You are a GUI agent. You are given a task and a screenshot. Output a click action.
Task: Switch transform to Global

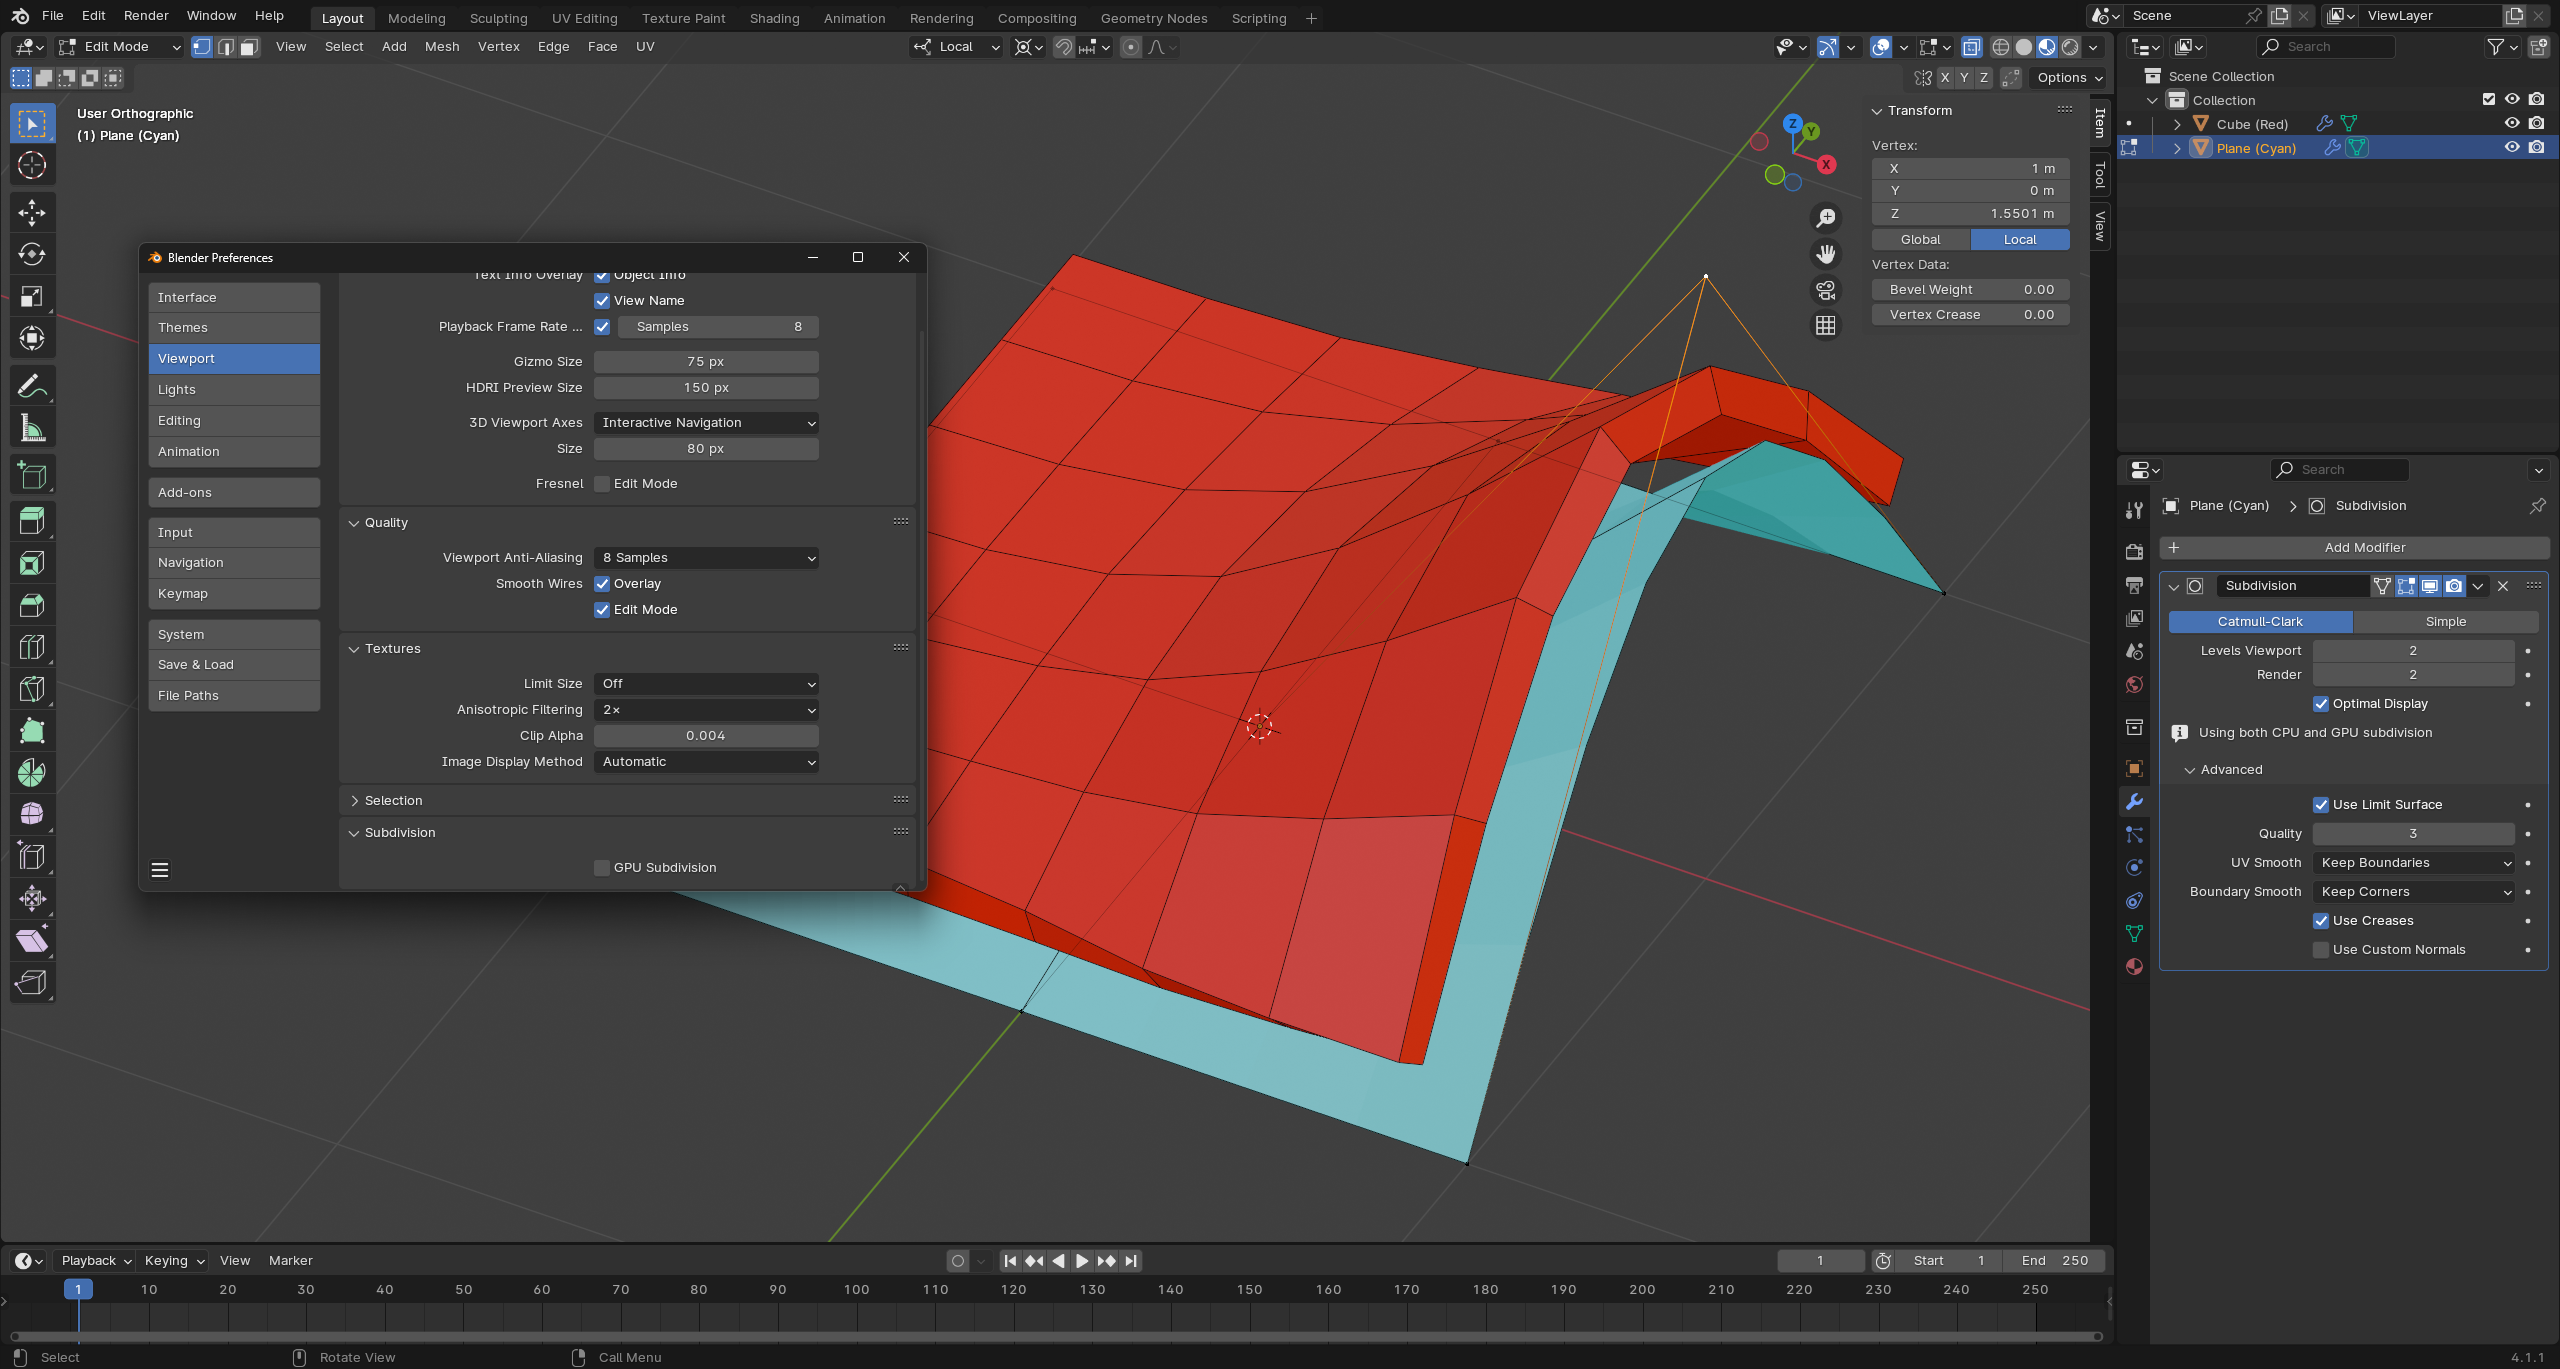point(1920,240)
